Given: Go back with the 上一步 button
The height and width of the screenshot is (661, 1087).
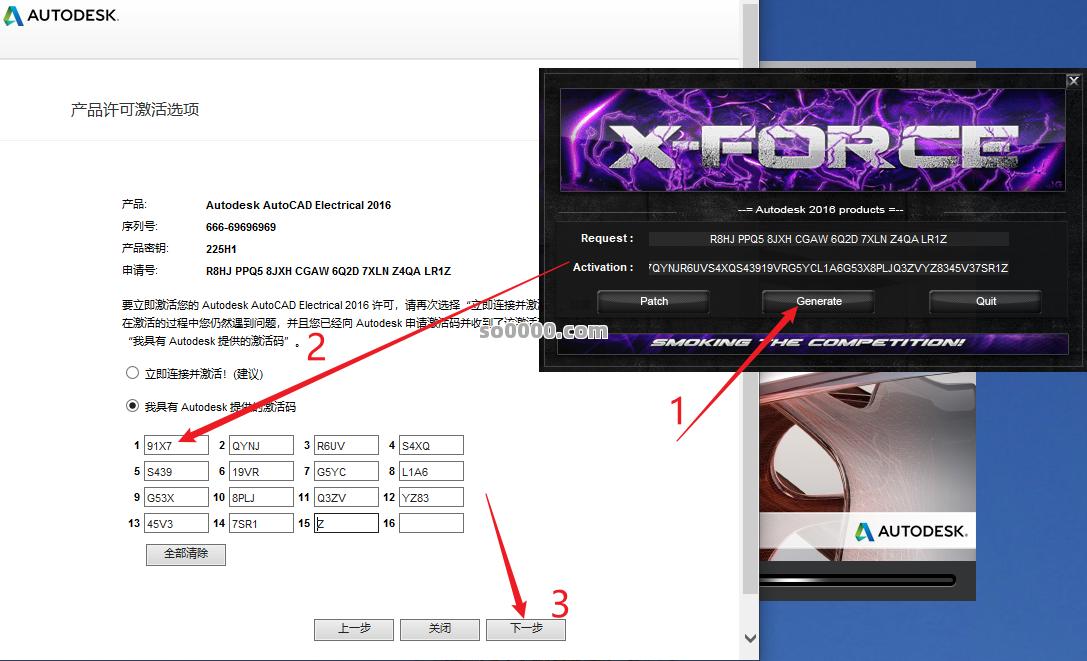Looking at the screenshot, I should (354, 629).
